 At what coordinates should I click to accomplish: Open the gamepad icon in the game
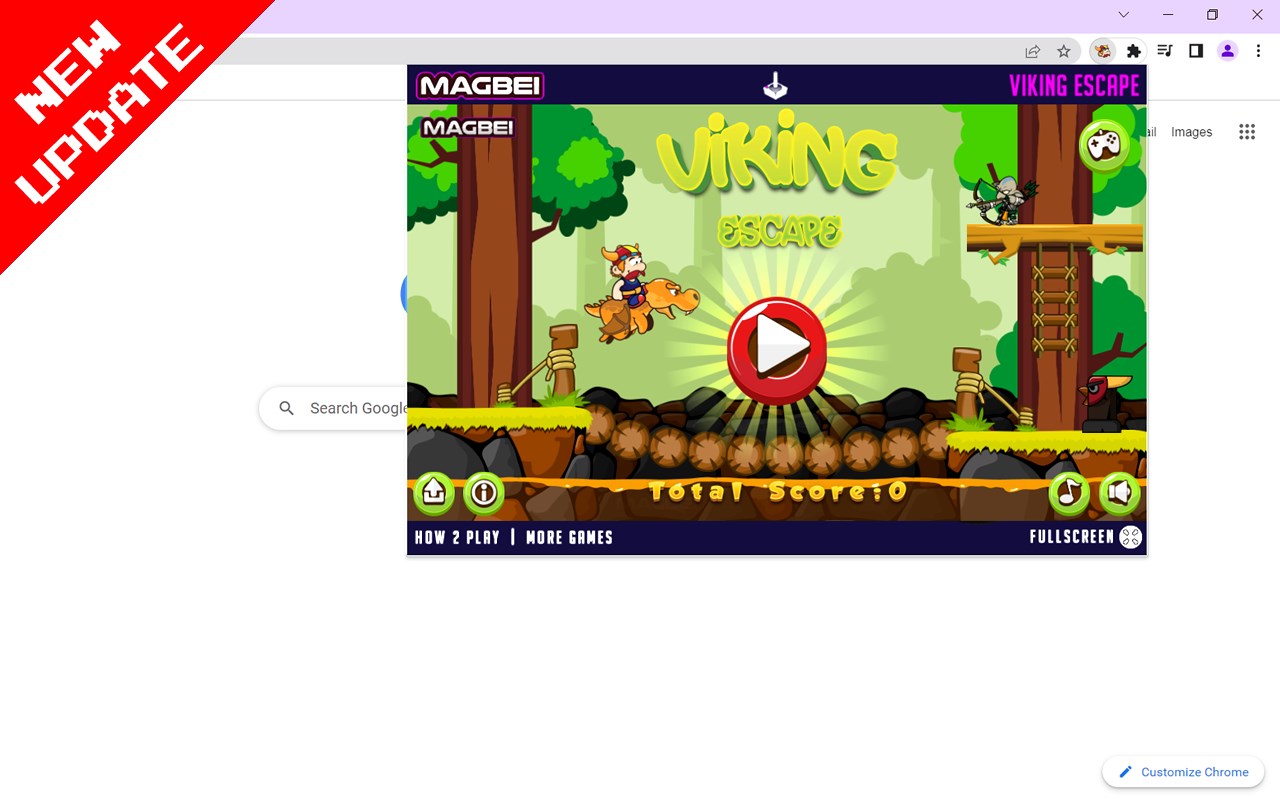click(1103, 146)
